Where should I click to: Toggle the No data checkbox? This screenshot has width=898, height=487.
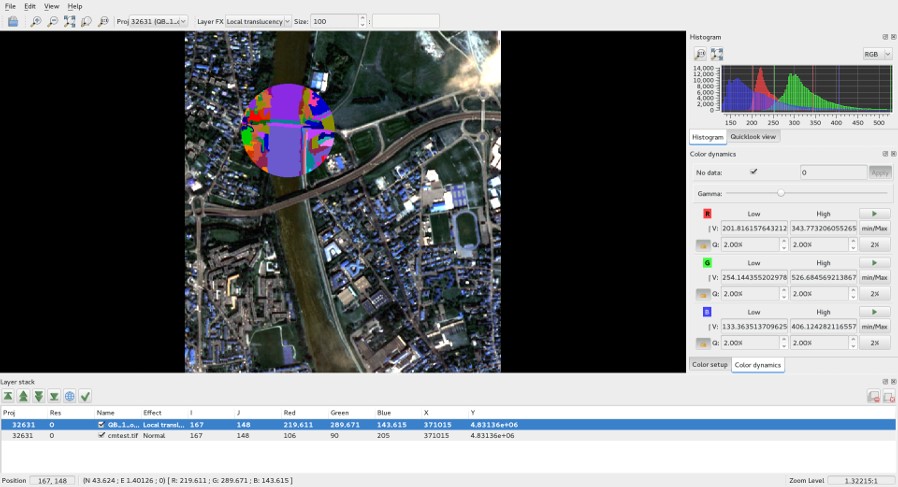[x=754, y=172]
